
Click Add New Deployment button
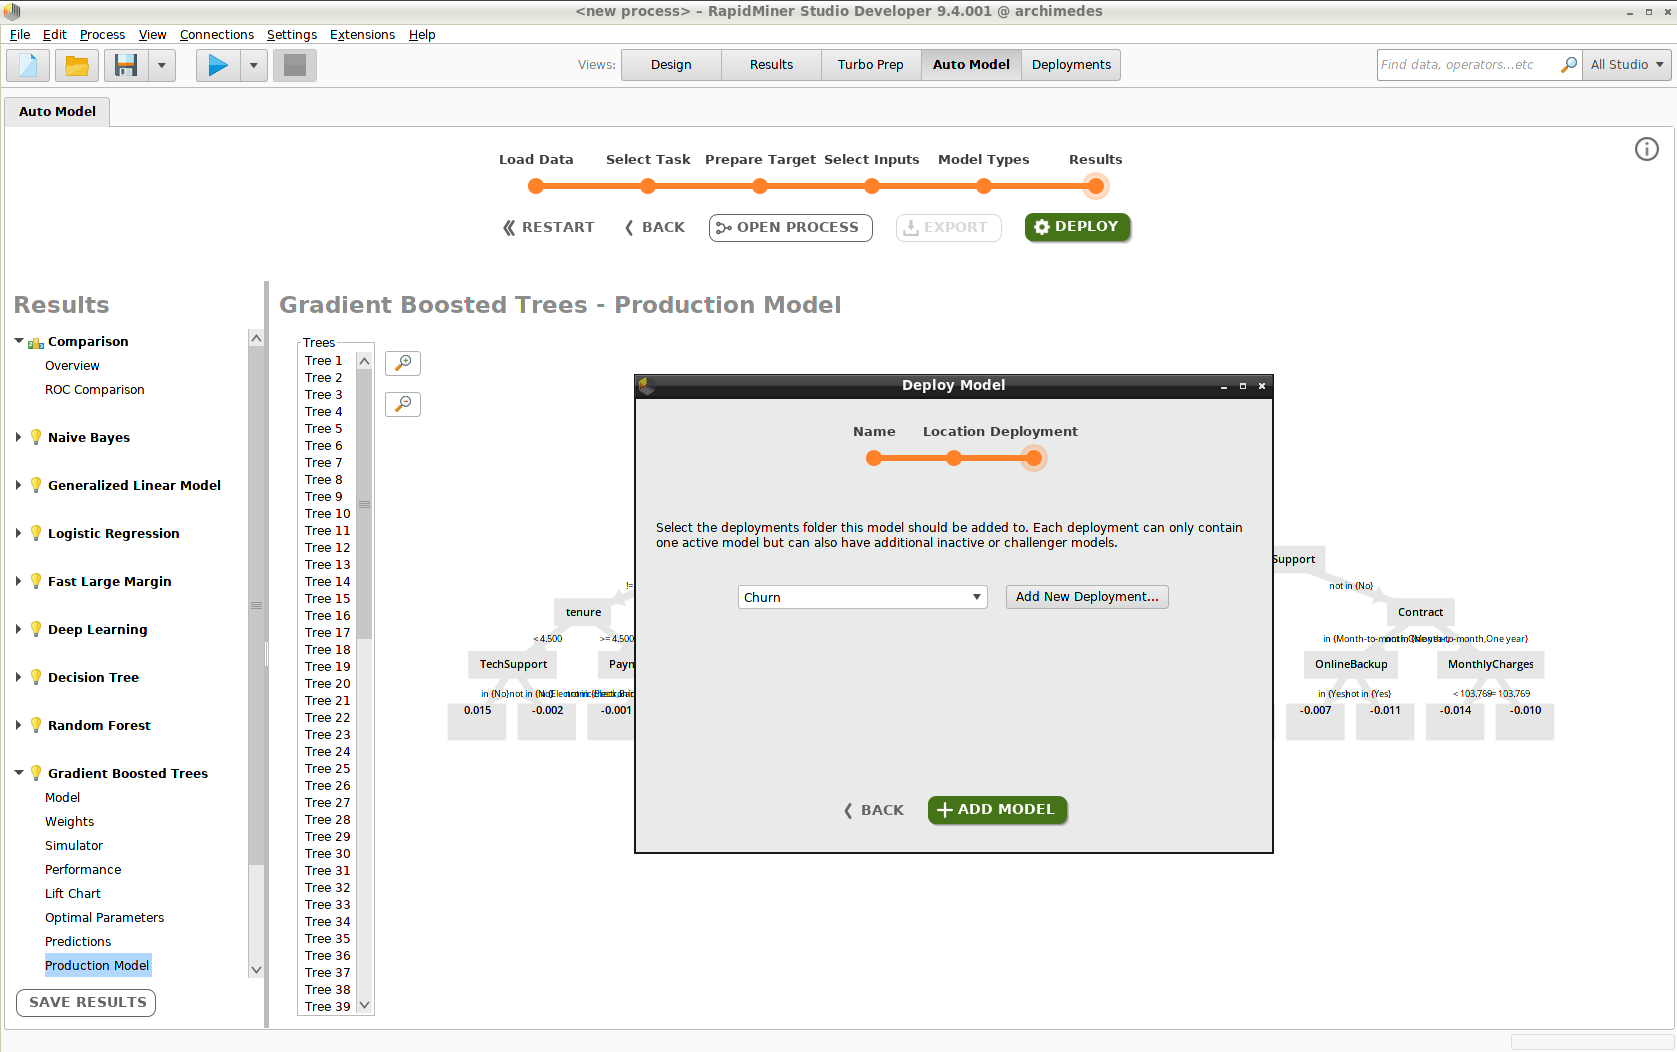click(x=1087, y=597)
